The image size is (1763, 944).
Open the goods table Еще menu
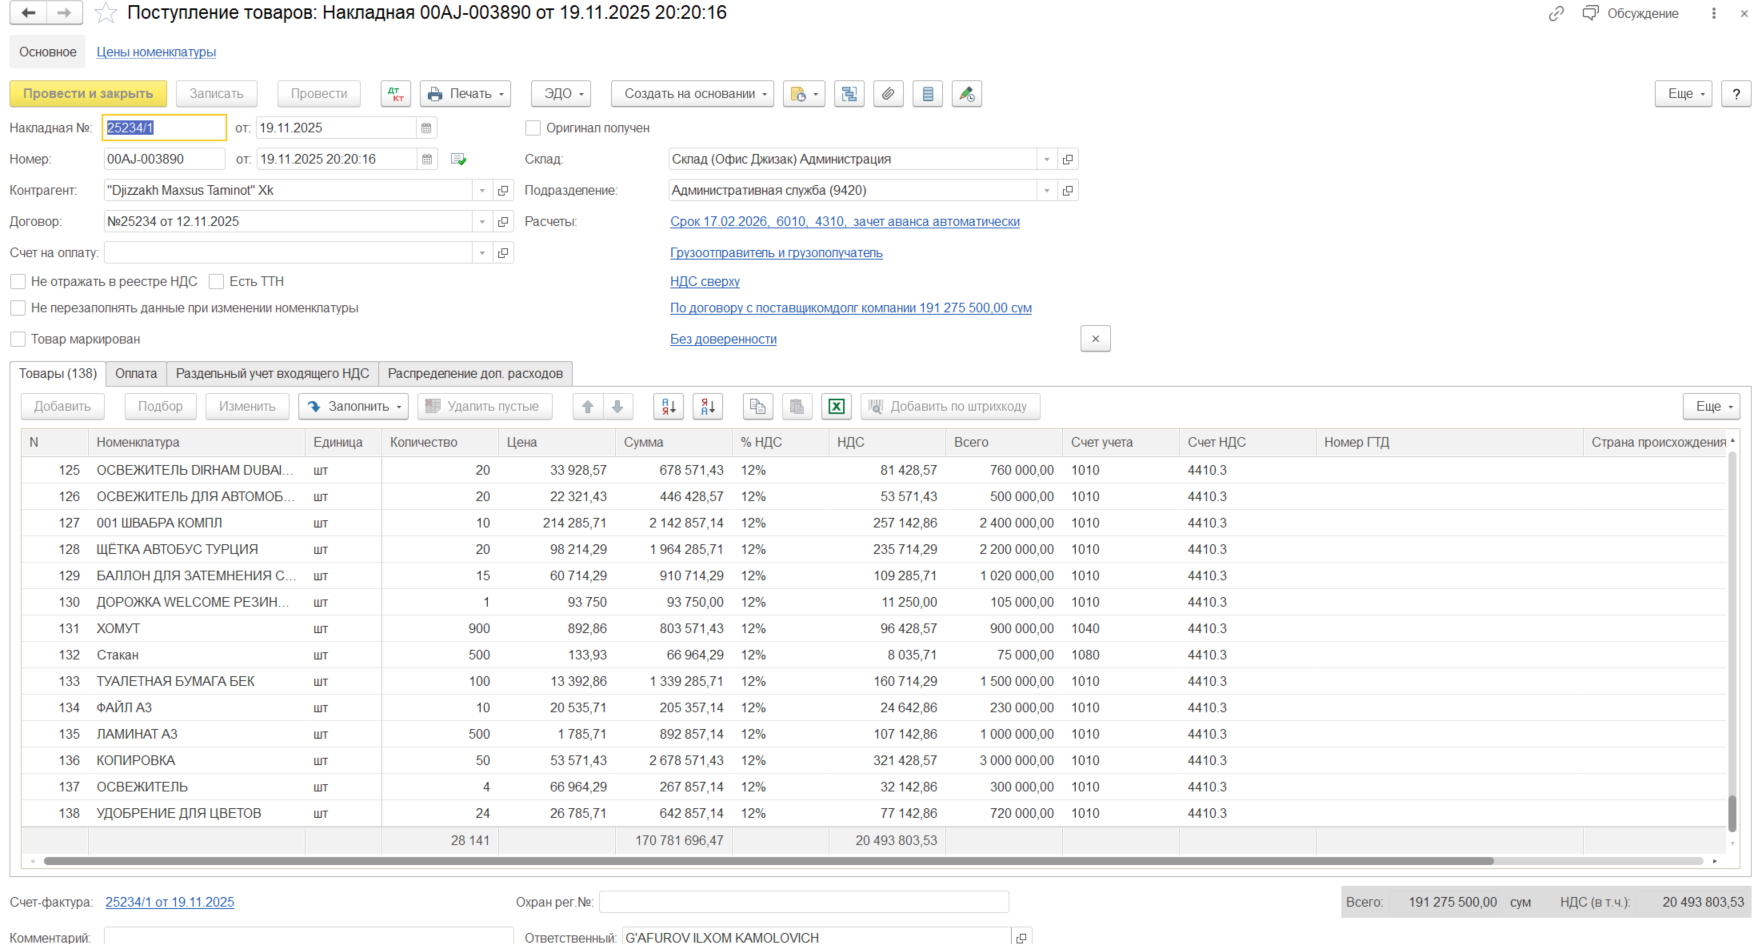coord(1712,406)
